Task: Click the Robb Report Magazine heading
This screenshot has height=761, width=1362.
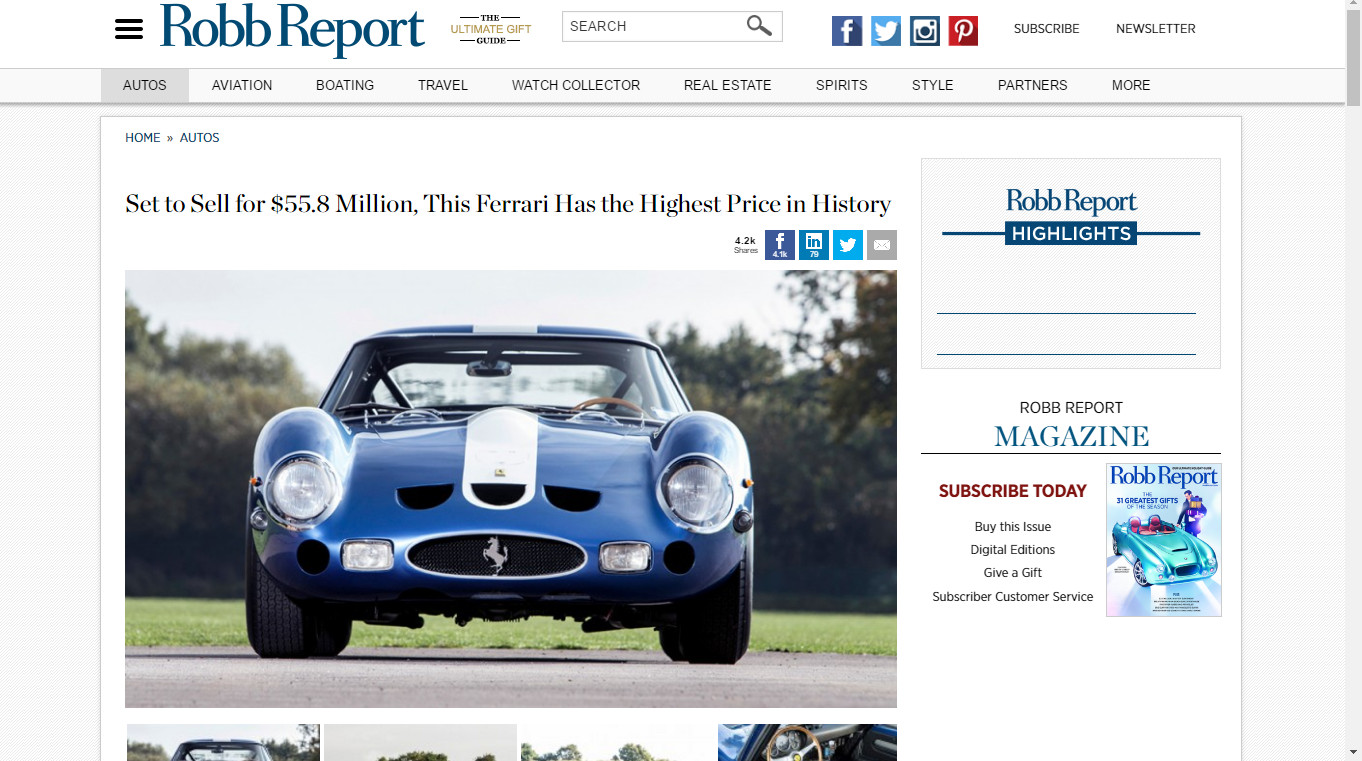Action: (x=1071, y=425)
